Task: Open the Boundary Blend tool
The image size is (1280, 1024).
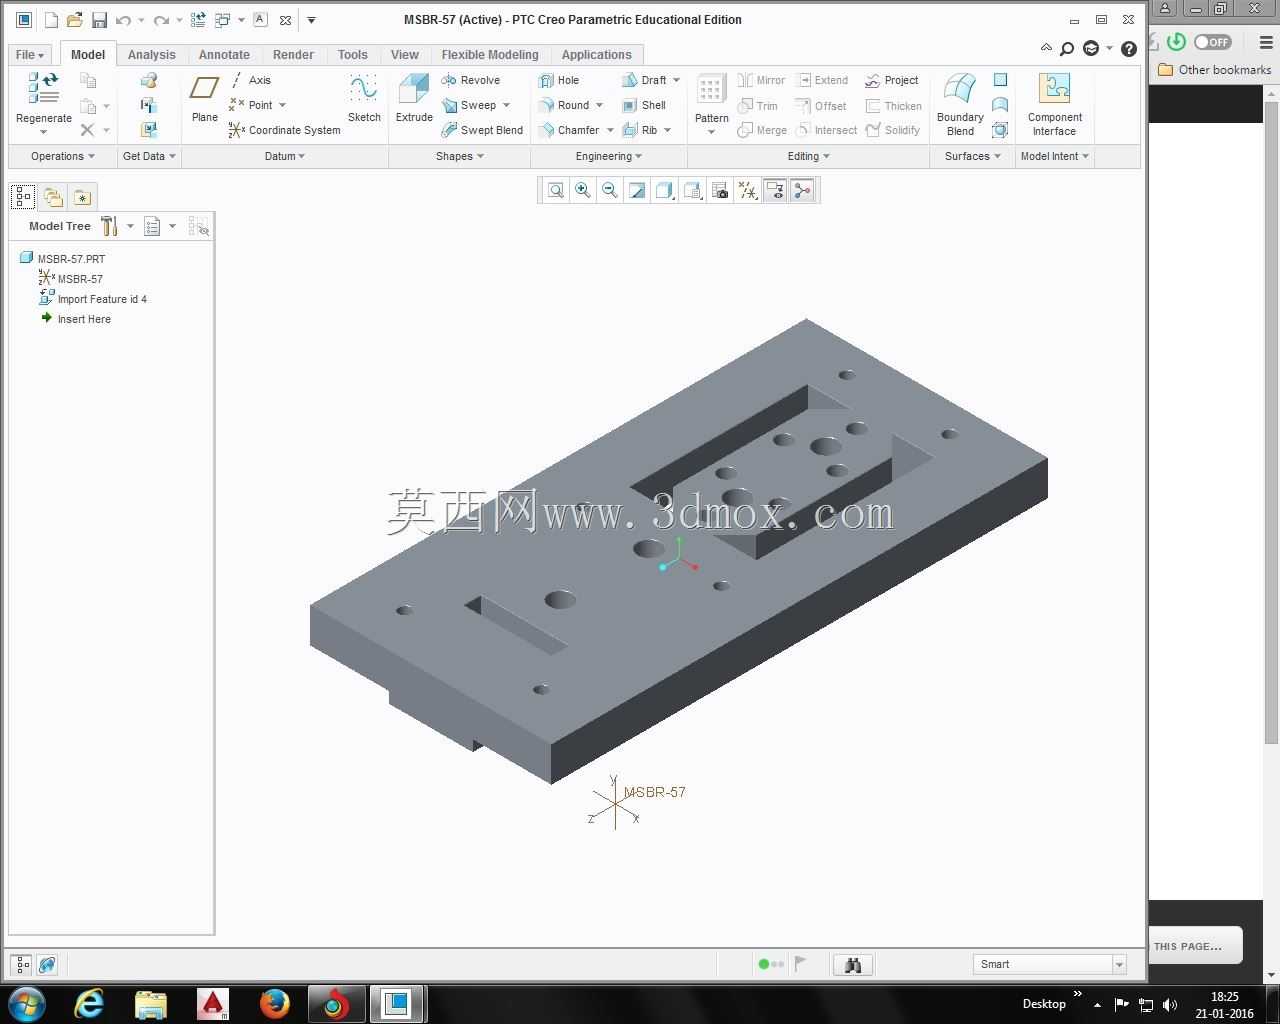Action: click(960, 104)
